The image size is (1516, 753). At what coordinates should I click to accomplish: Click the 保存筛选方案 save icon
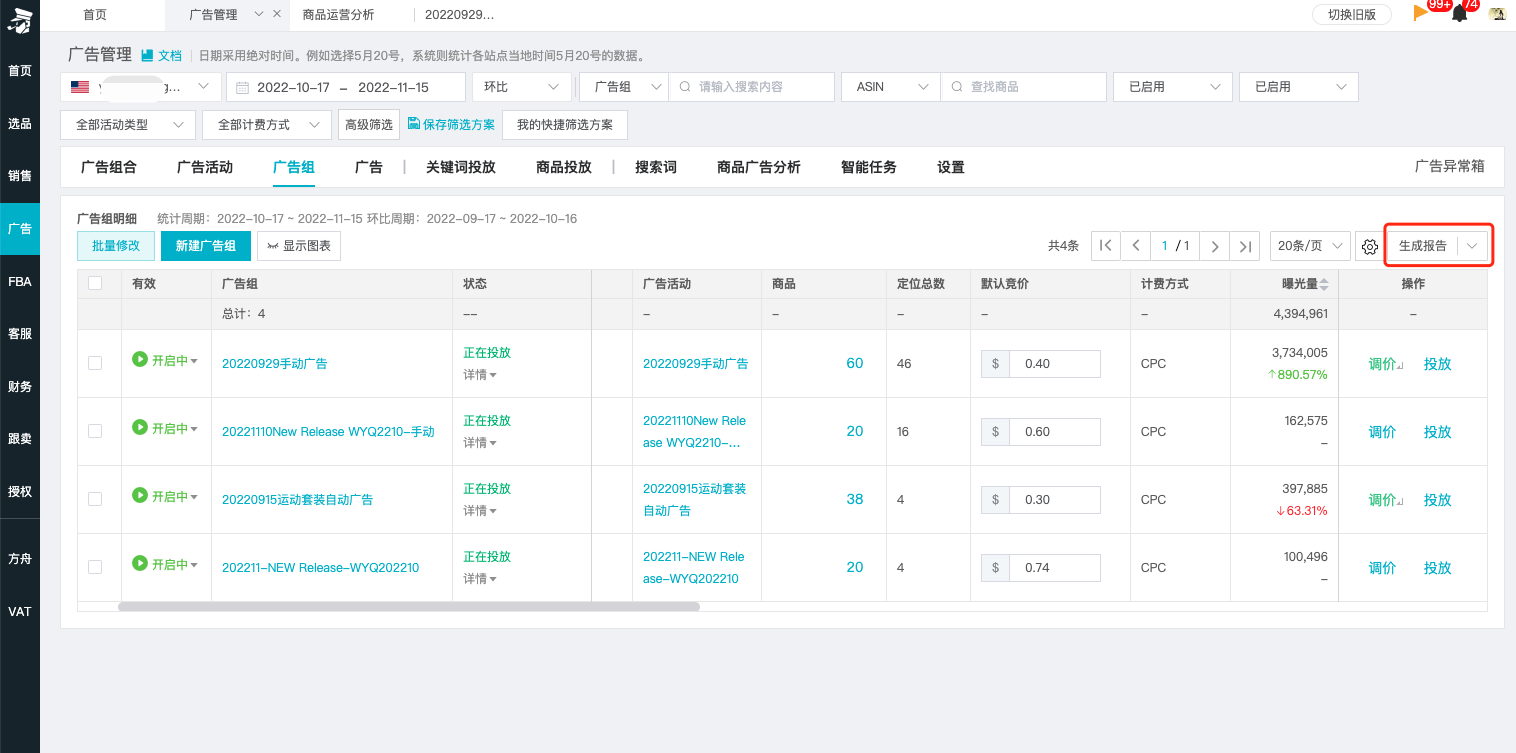(x=413, y=124)
